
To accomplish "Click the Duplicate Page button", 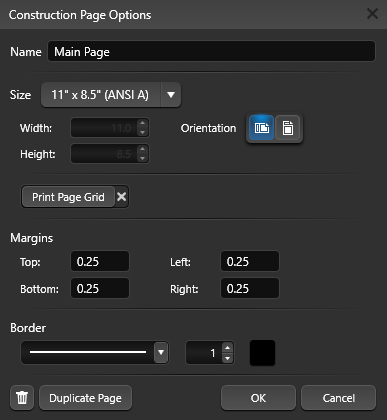I will [x=85, y=398].
